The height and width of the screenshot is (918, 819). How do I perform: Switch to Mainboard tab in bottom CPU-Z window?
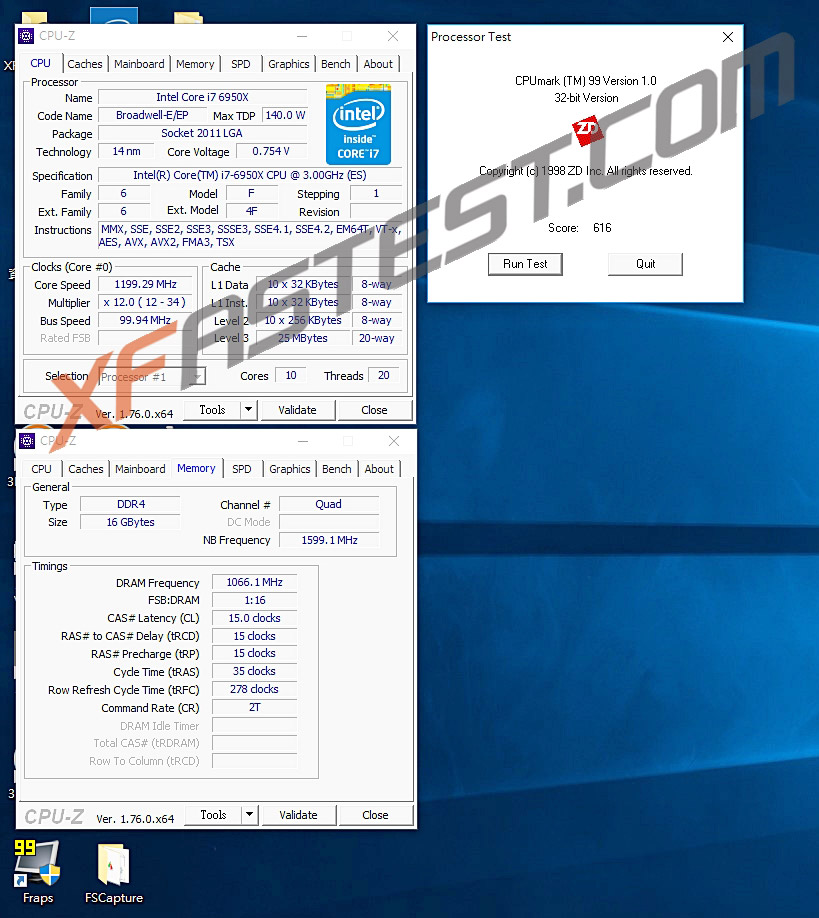[141, 469]
